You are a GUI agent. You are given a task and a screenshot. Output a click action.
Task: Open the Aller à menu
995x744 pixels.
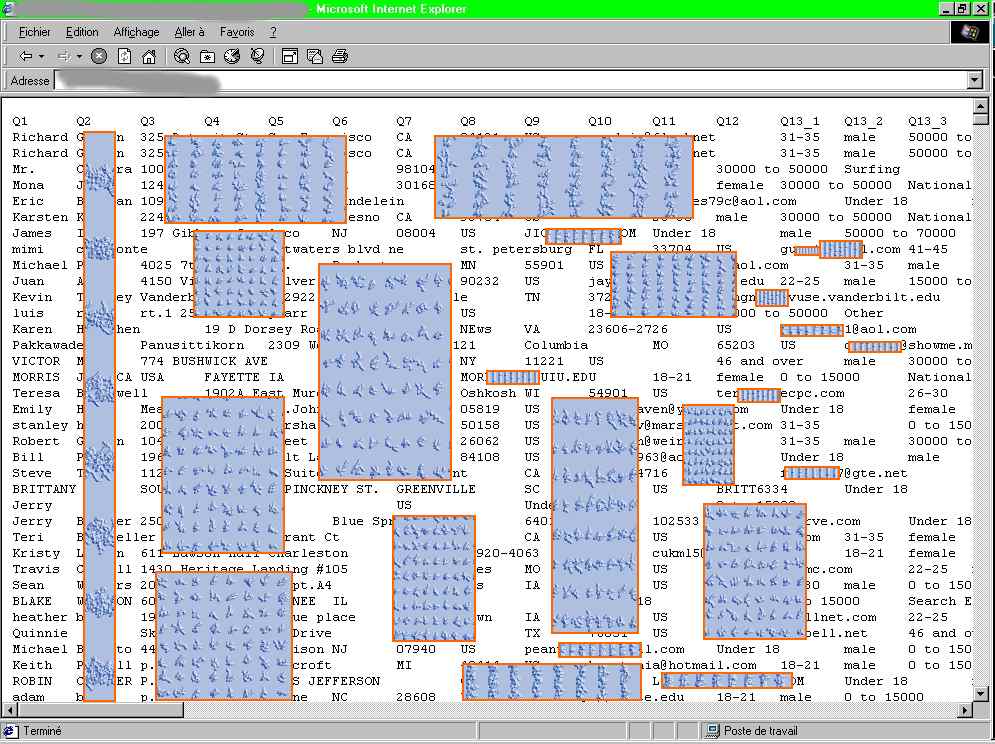tap(190, 32)
